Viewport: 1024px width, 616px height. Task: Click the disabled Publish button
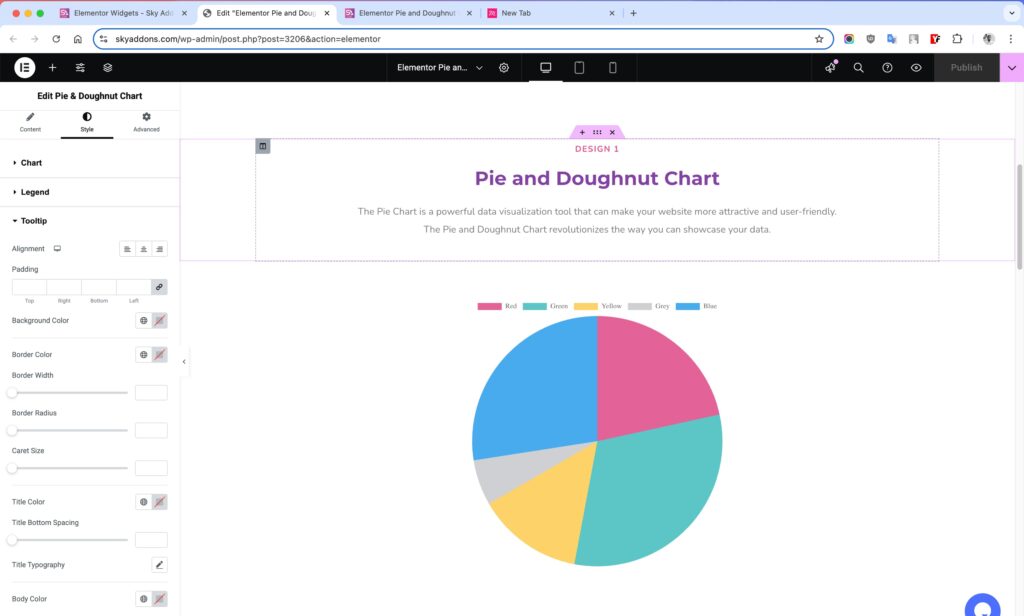point(967,67)
